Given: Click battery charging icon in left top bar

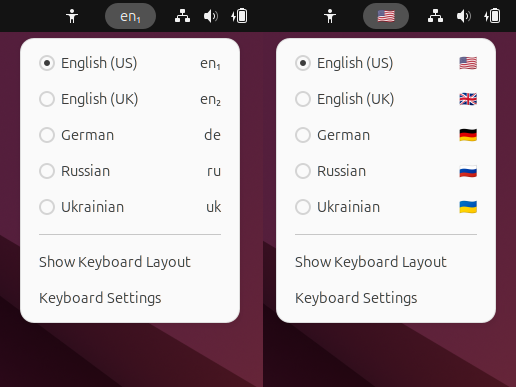Looking at the screenshot, I should (239, 16).
